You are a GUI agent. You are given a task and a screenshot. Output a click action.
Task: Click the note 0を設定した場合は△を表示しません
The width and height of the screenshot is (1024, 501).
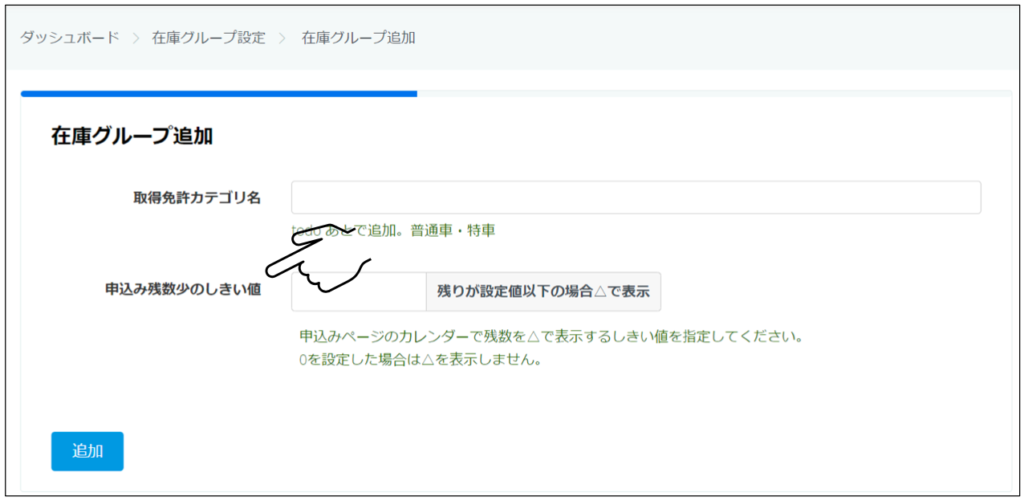(x=420, y=360)
